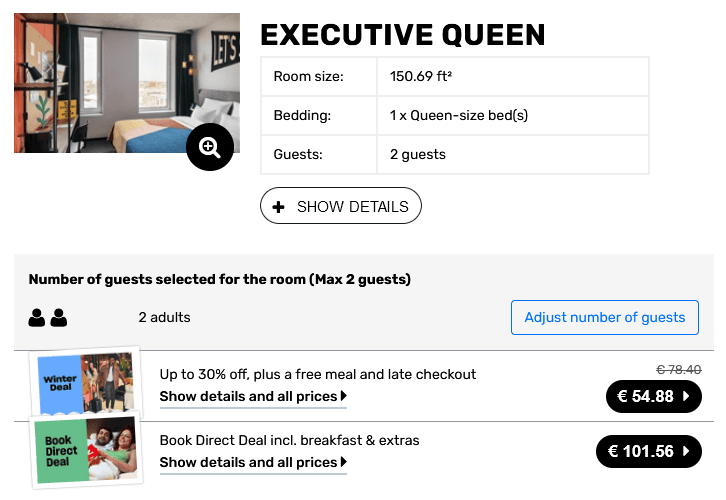
Task: Select the € 101.56 Book Direct price
Action: pyautogui.click(x=640, y=452)
